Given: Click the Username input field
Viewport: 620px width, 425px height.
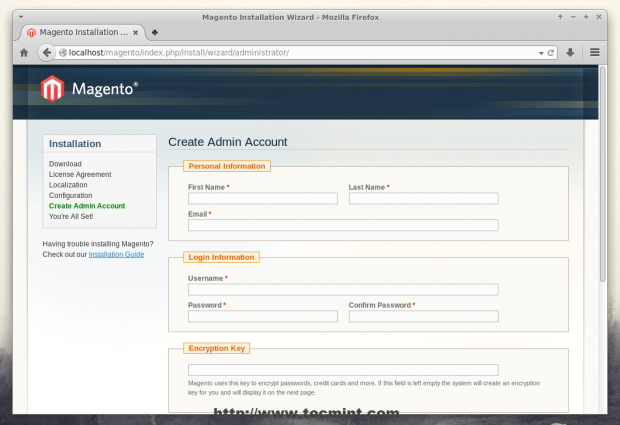Looking at the screenshot, I should [x=343, y=290].
